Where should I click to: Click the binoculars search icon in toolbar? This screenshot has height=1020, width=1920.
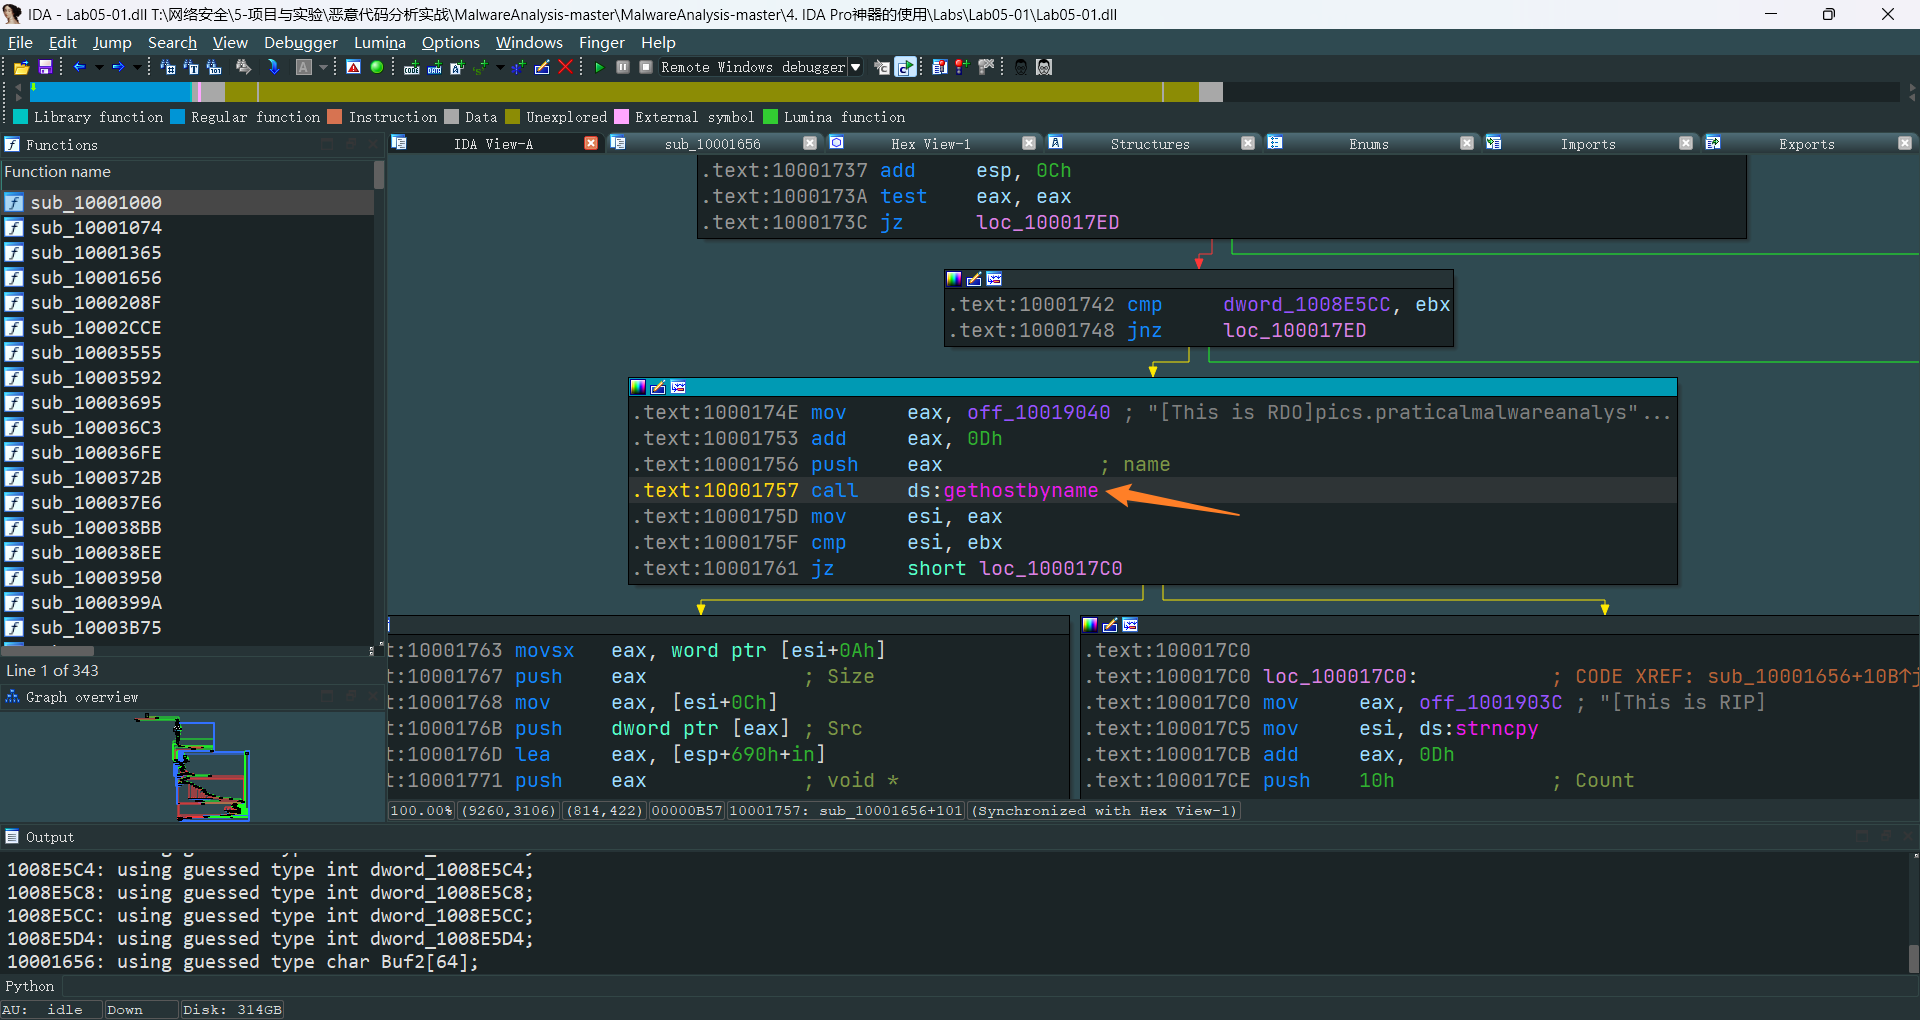(243, 67)
